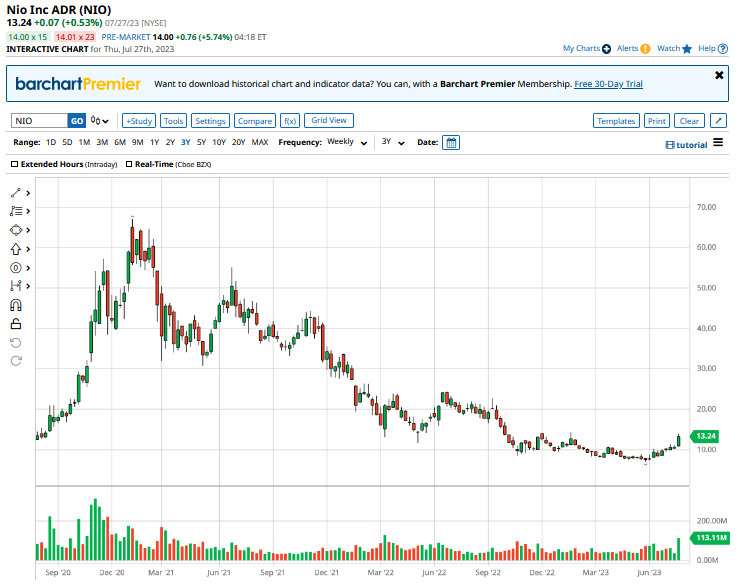Select the measurement tool icon

point(16,286)
